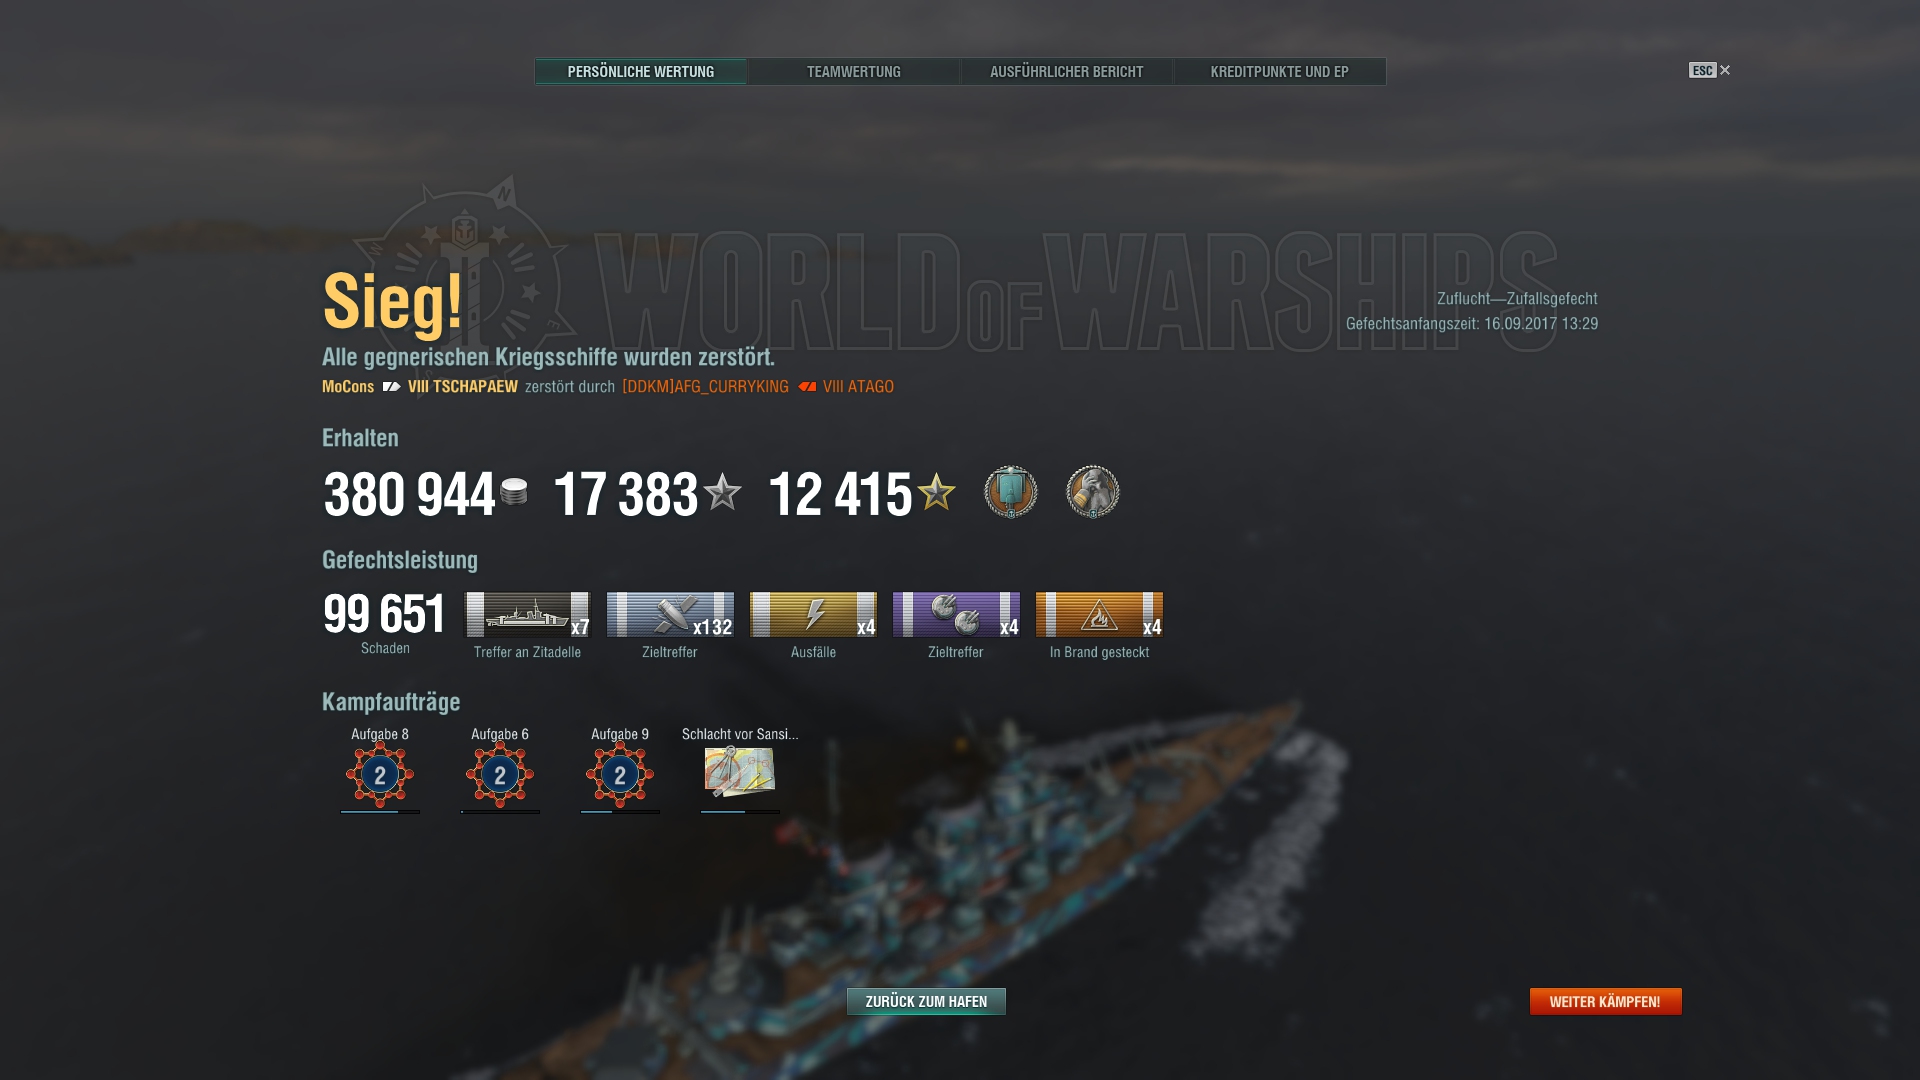Screen dimensions: 1920x1080
Task: Click the x132 target hits ribbon
Action: pos(670,614)
